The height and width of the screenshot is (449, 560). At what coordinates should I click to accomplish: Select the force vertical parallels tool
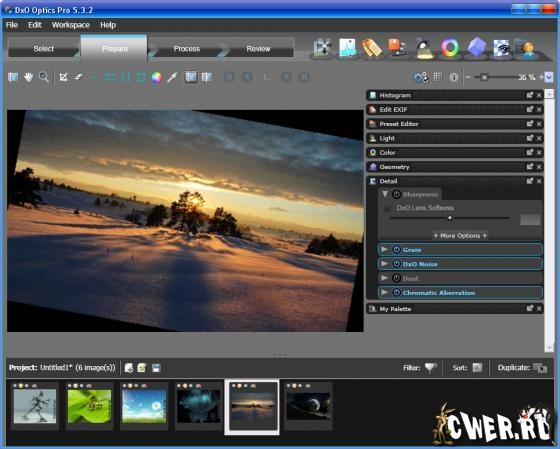(126, 77)
